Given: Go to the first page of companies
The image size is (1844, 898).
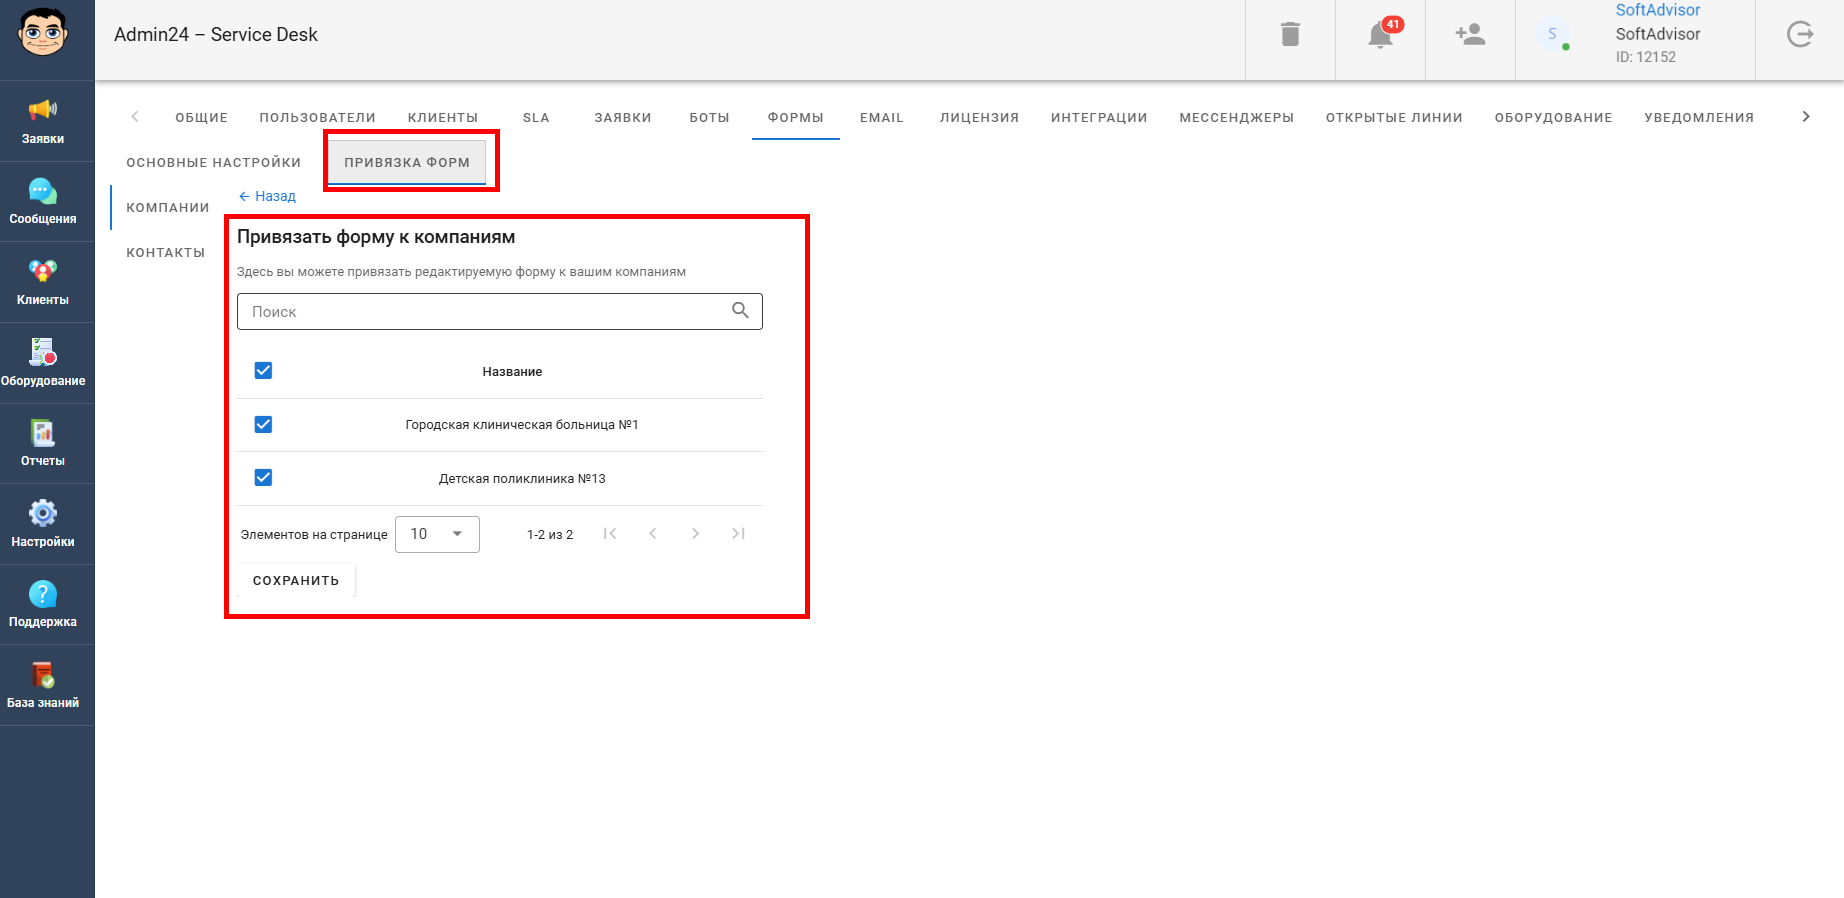Looking at the screenshot, I should 610,534.
